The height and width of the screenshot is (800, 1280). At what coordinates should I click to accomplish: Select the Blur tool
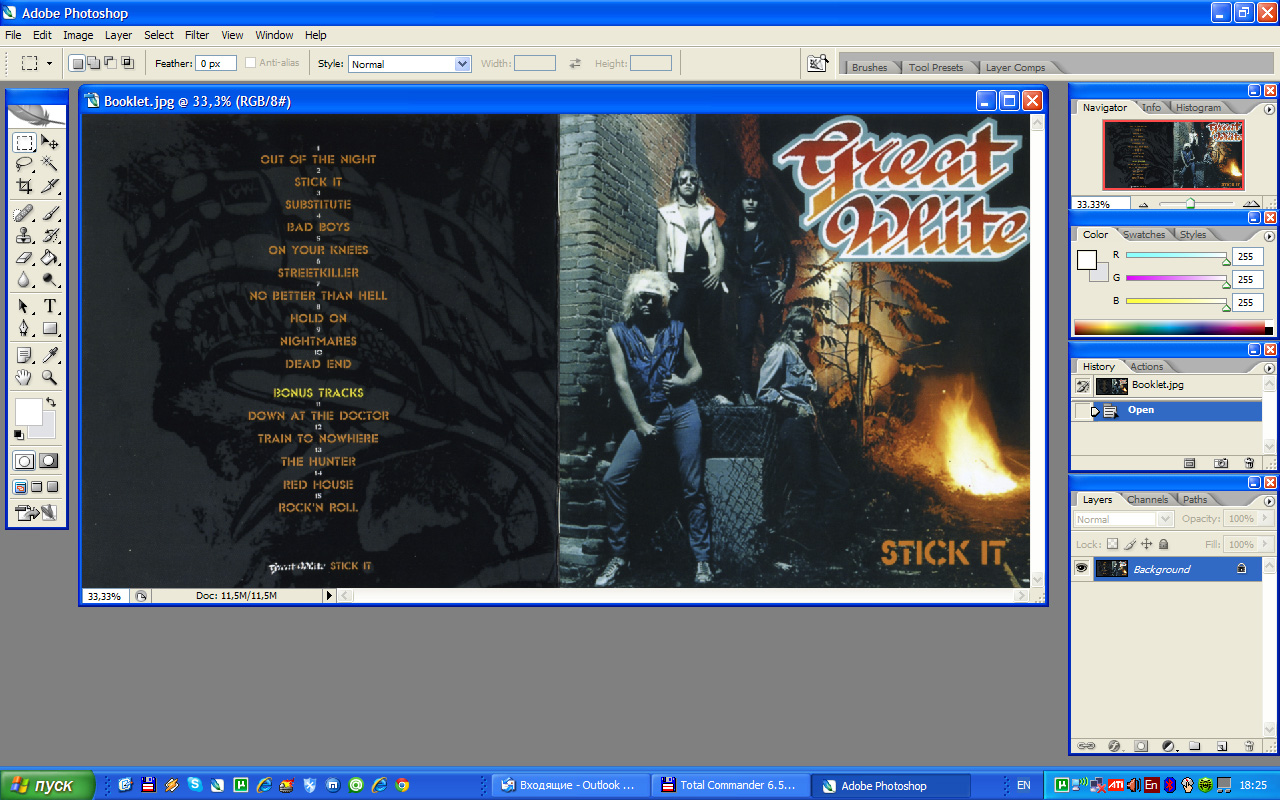point(24,280)
